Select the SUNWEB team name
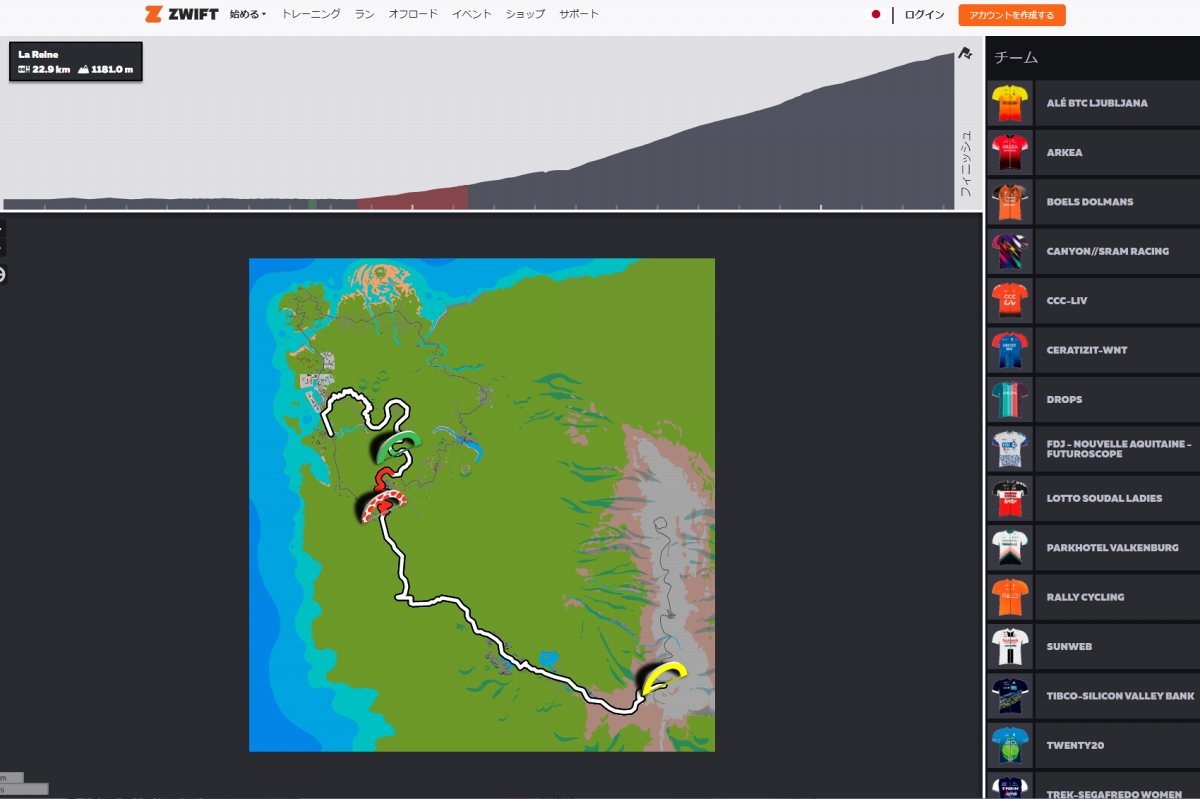 1070,646
